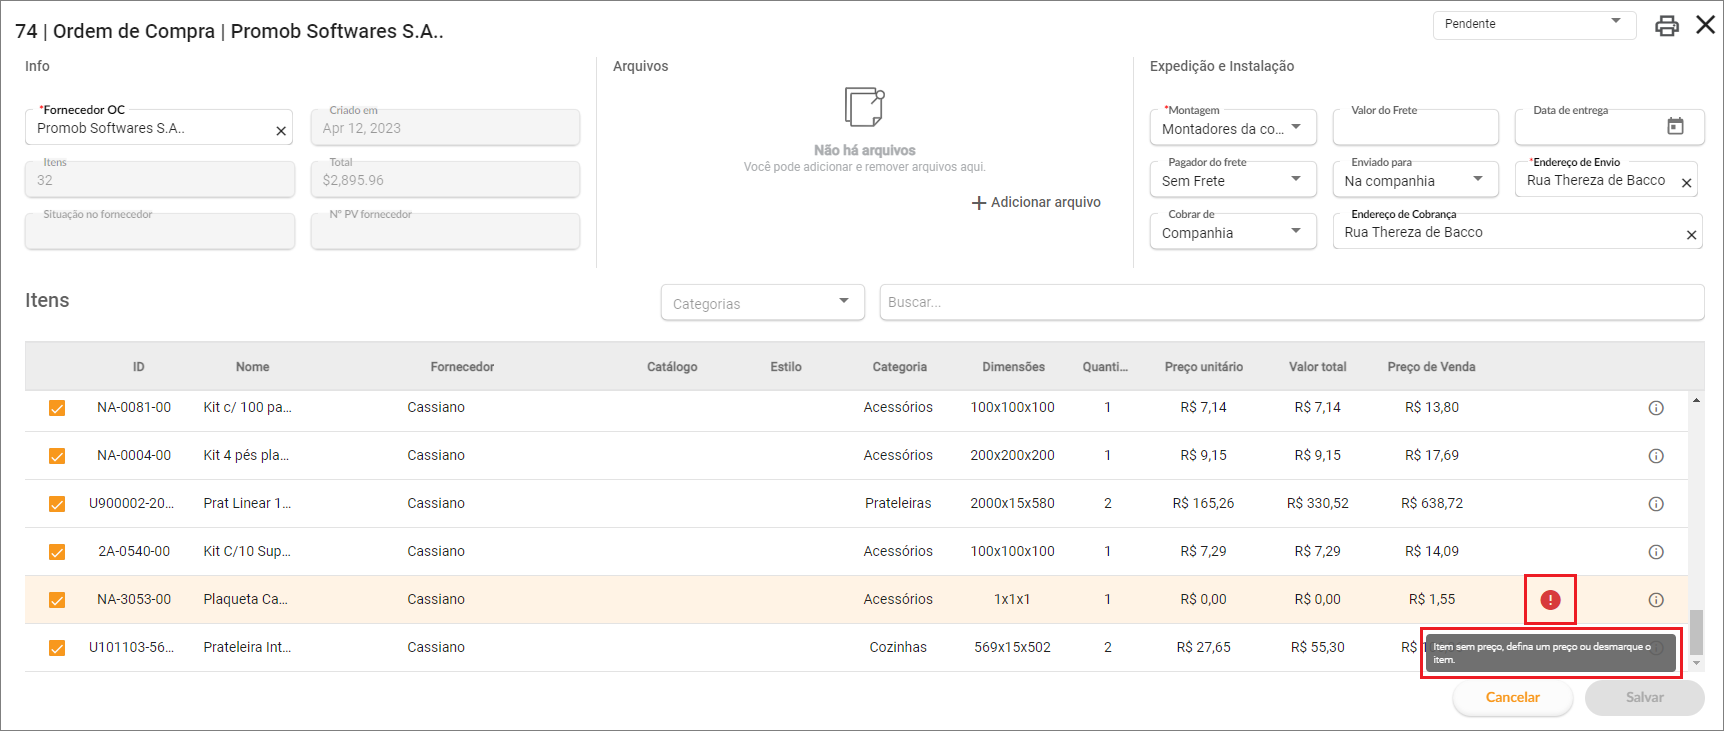Click Adicionar arquivo
Screen dimensions: 1724x731
click(x=1036, y=203)
